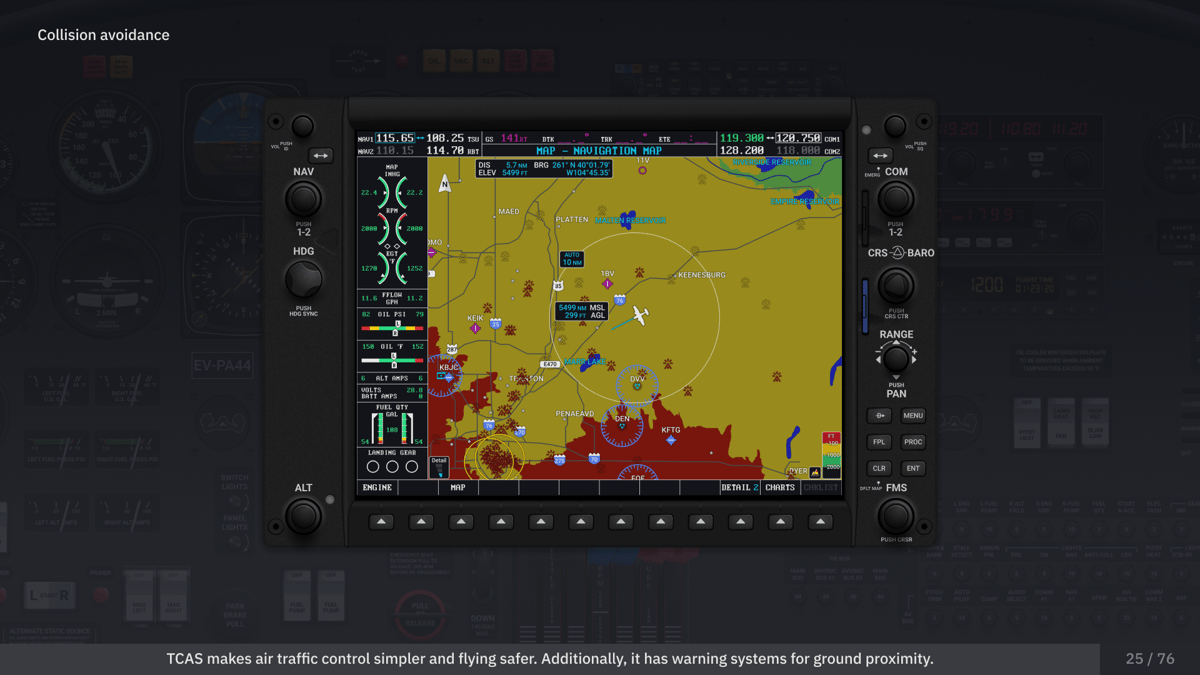The height and width of the screenshot is (675, 1200).
Task: Switch to the ENGINE softkey page
Action: [377, 487]
